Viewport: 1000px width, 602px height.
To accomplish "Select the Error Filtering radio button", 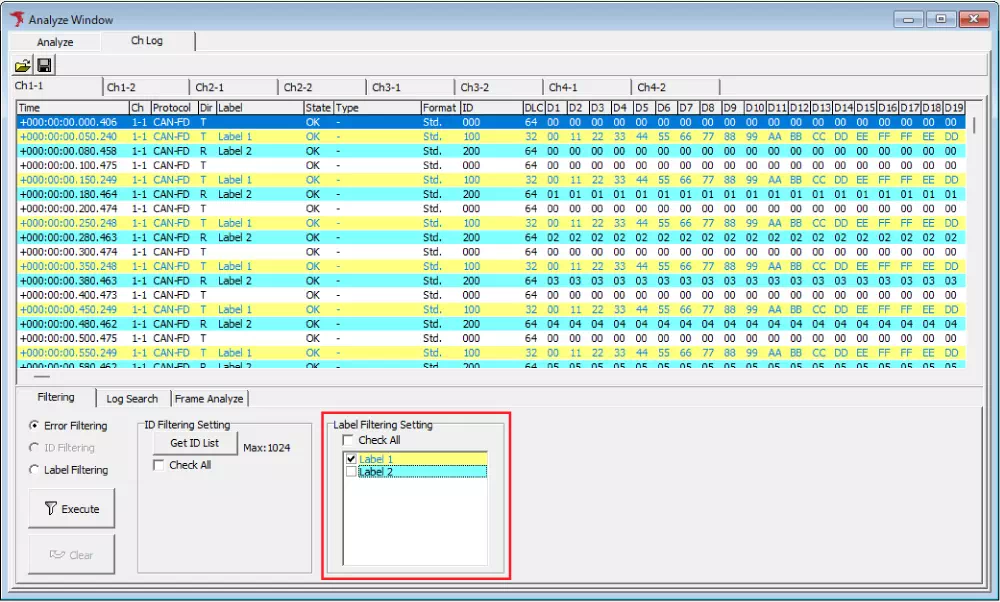I will 36,426.
